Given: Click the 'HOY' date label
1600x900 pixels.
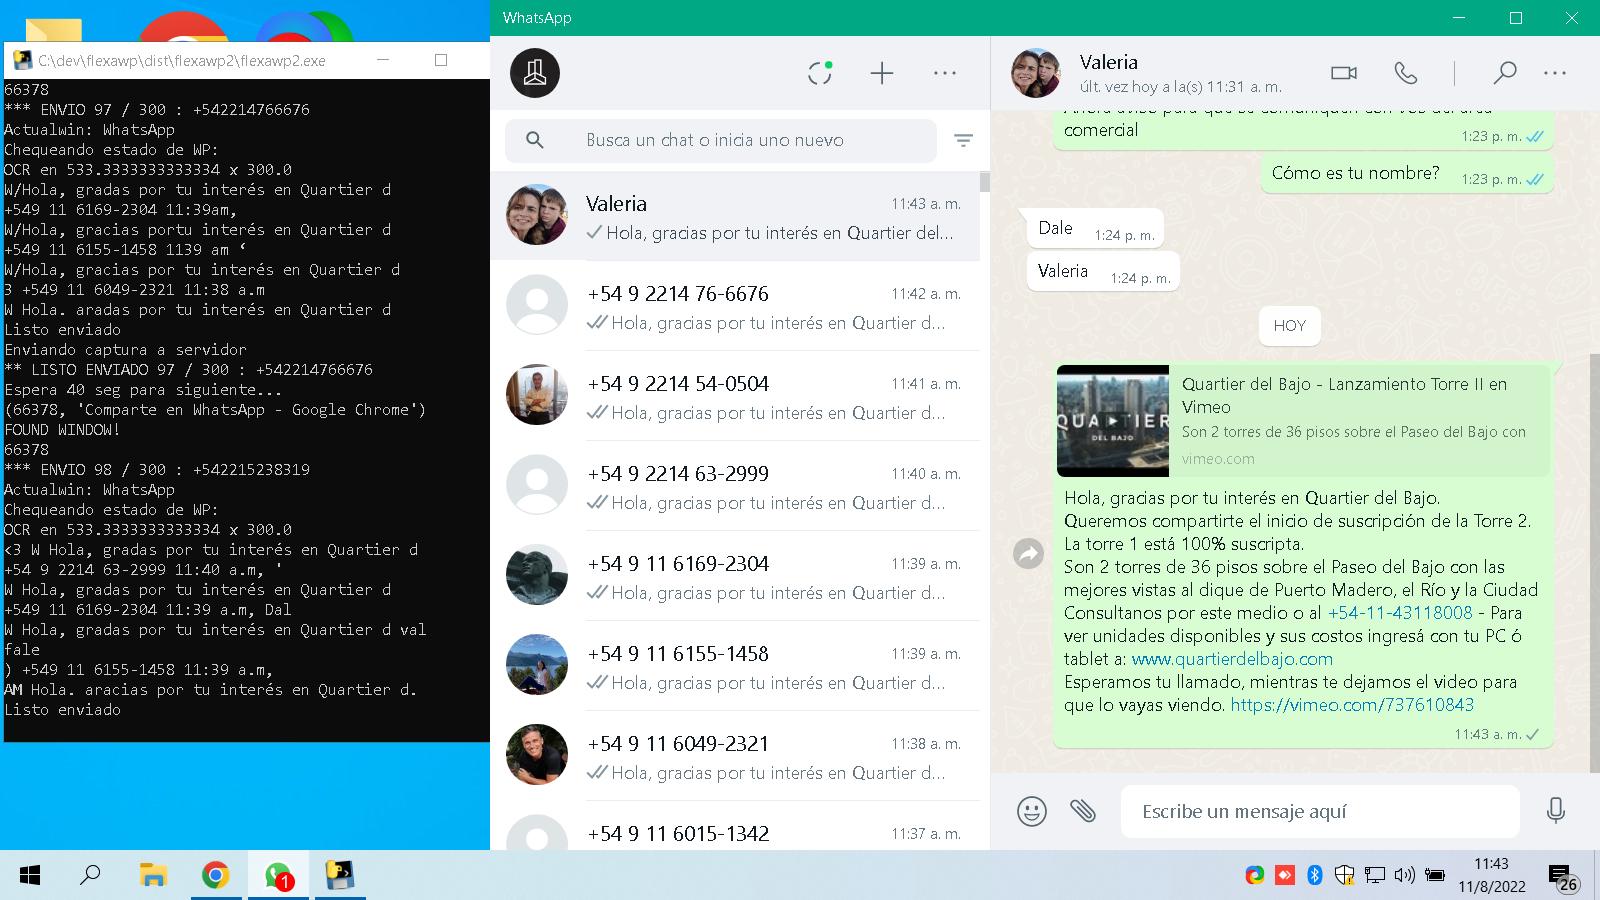Looking at the screenshot, I should (1290, 326).
